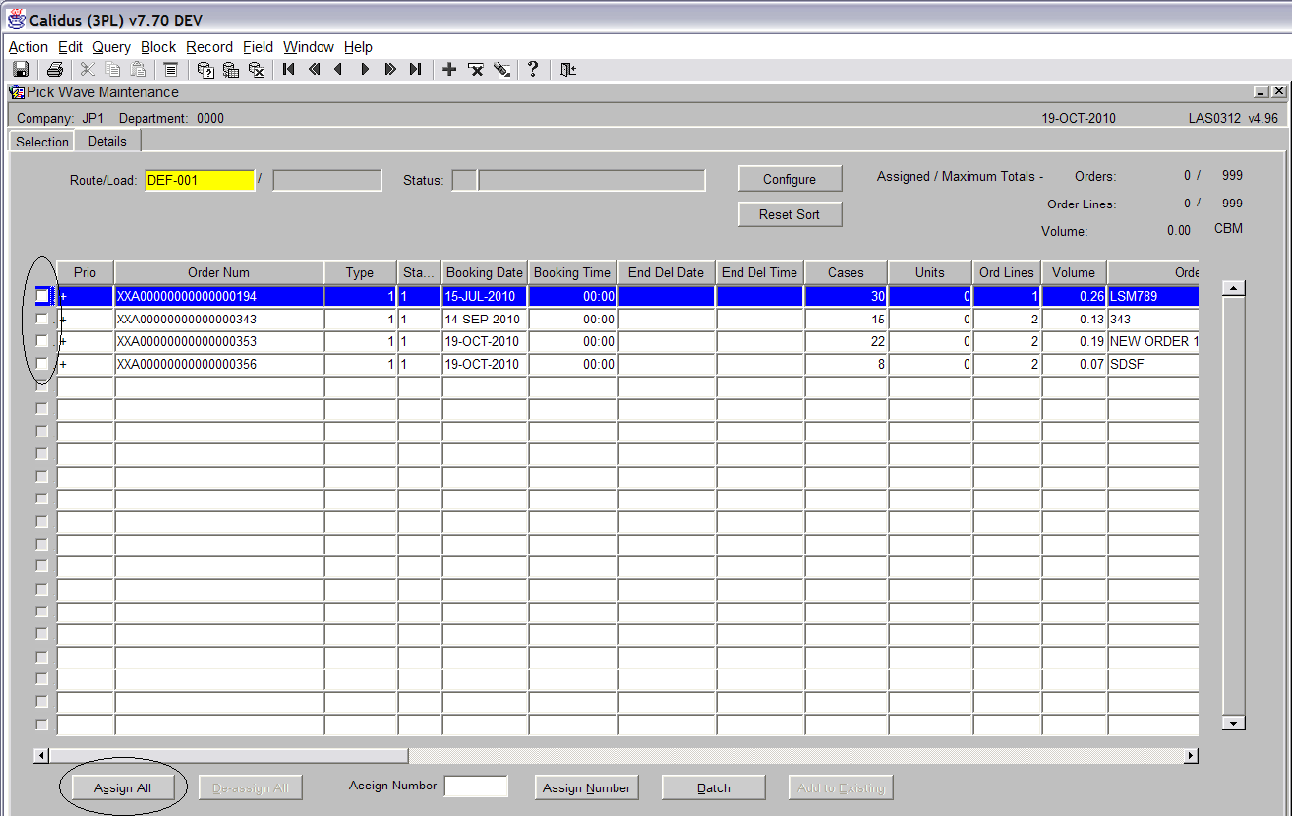
Task: Click the Help question mark icon
Action: [x=534, y=69]
